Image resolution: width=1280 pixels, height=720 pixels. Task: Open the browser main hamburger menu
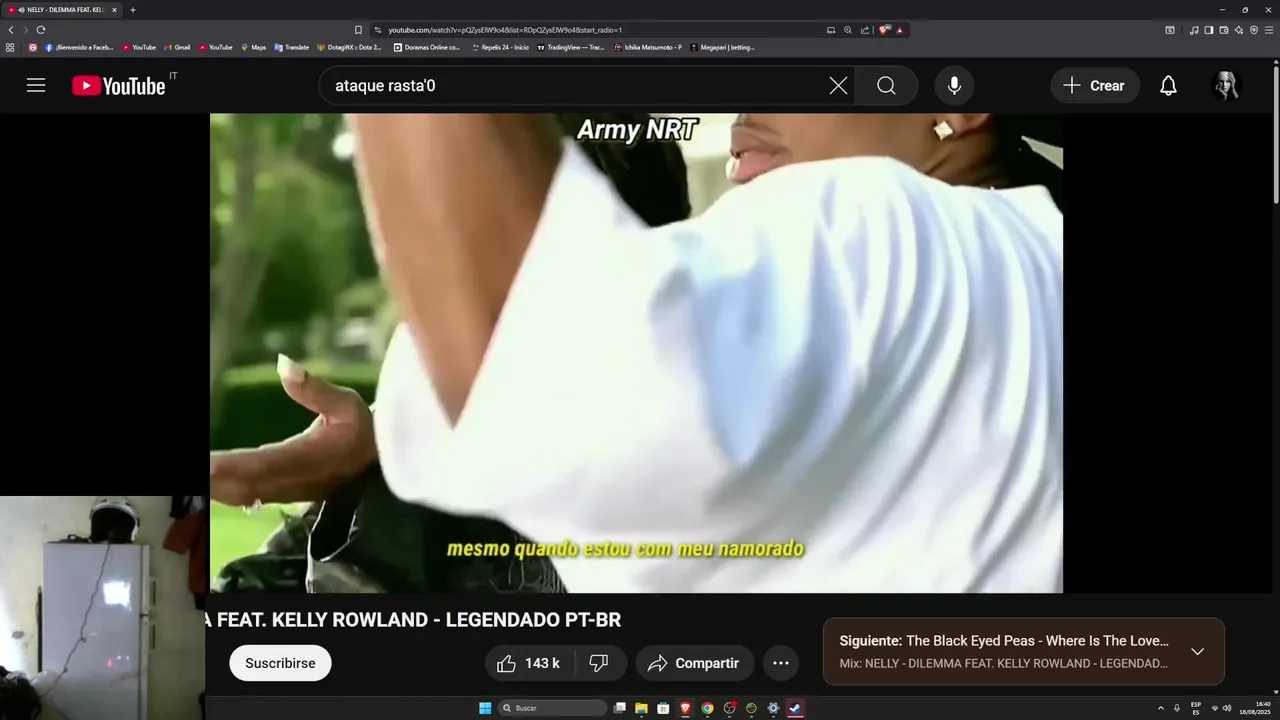[1269, 30]
